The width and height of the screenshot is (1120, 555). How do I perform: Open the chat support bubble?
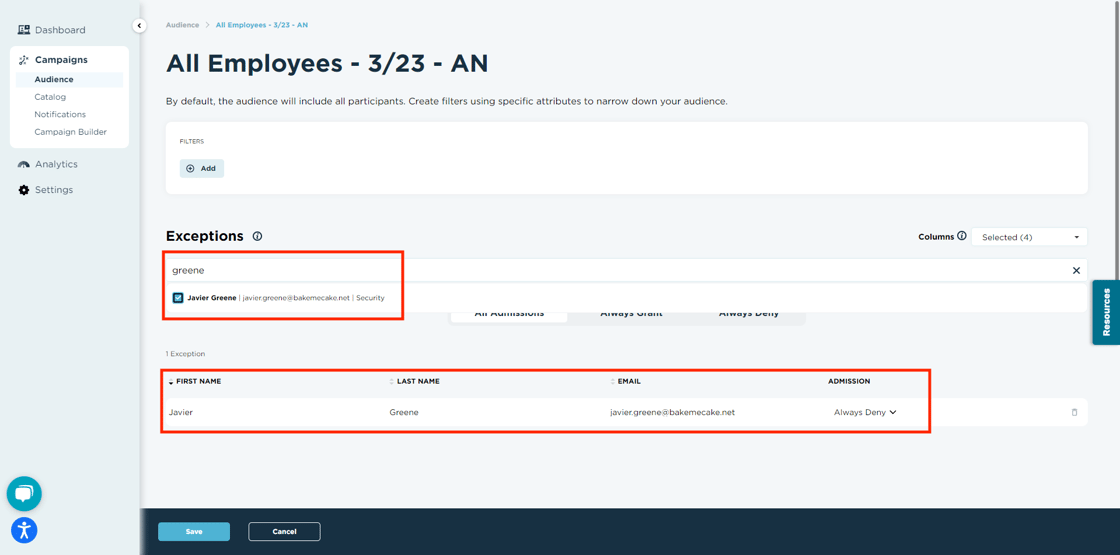[x=24, y=494]
